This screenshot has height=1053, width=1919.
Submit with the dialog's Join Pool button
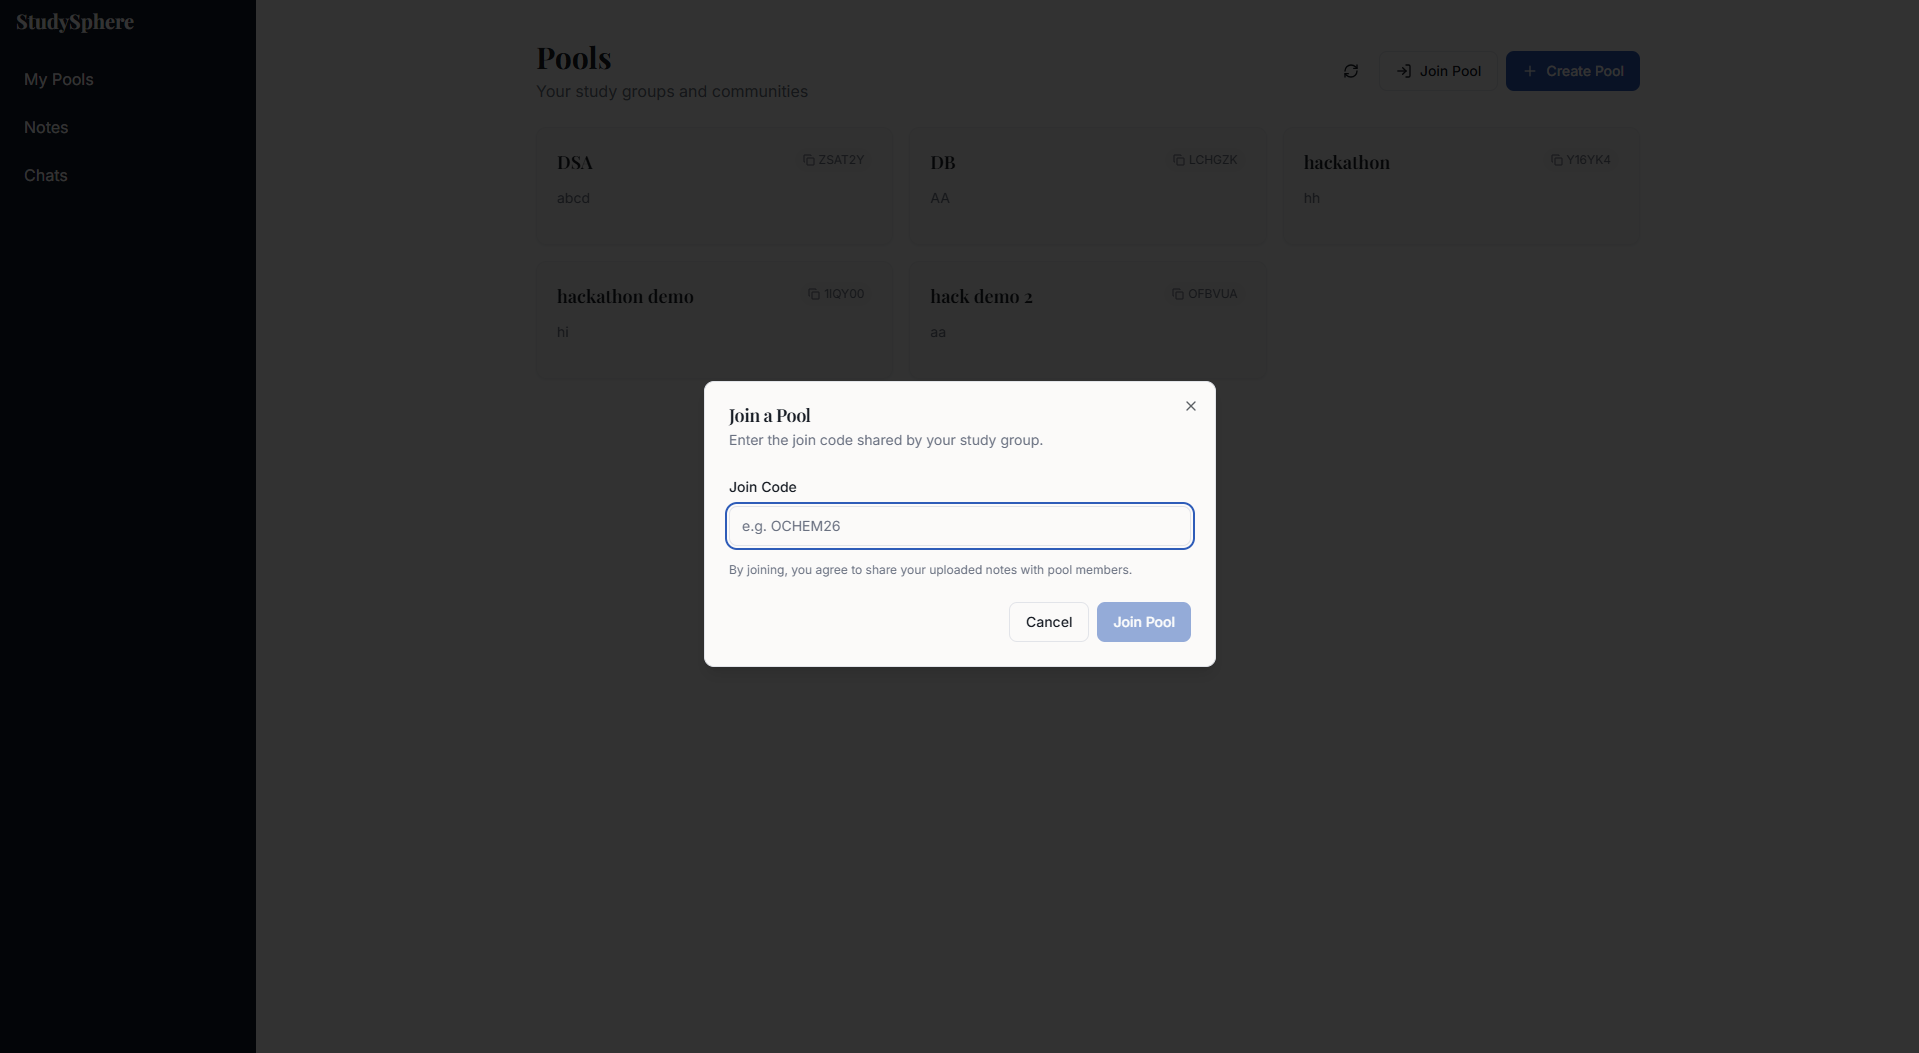click(x=1144, y=622)
